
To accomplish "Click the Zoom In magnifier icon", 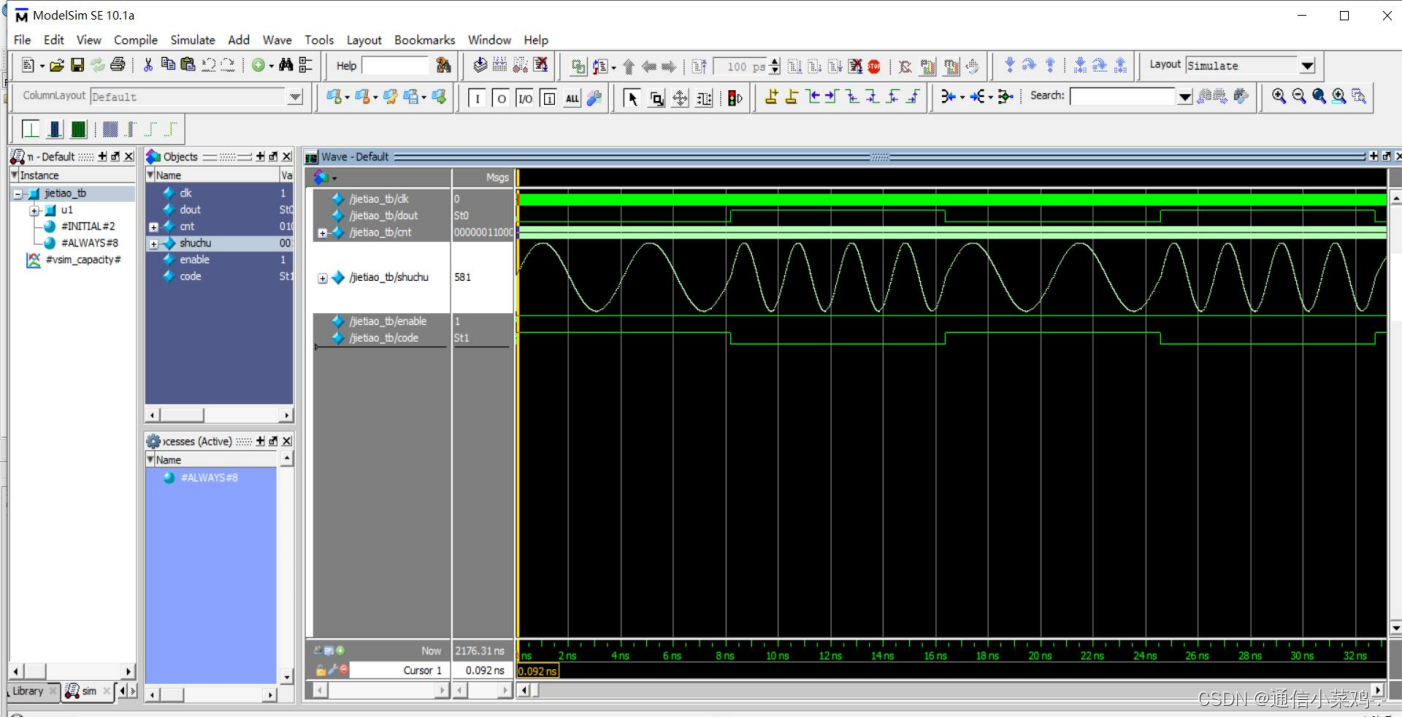I will click(1279, 96).
